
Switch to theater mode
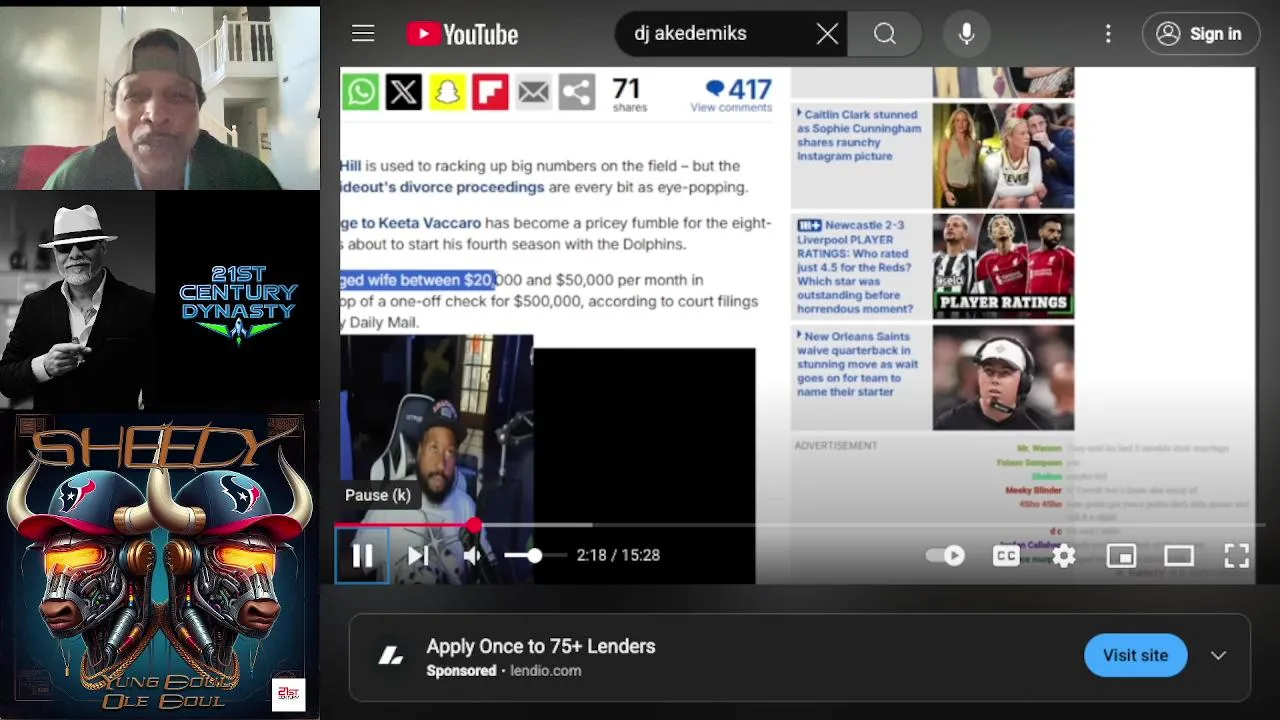pyautogui.click(x=1179, y=555)
